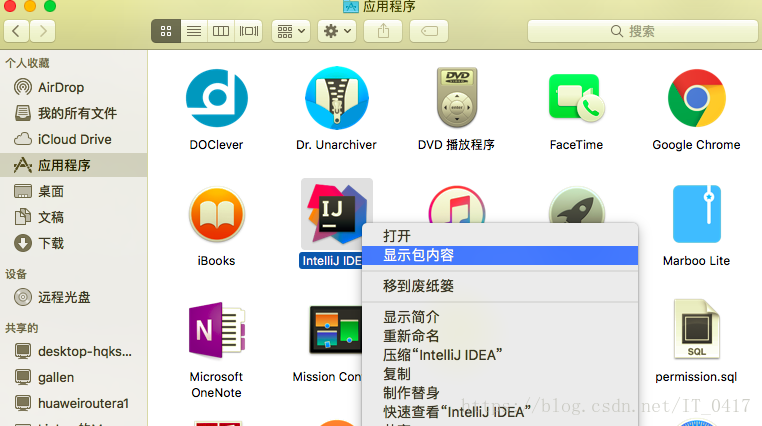Choose 移到废纸篓 in the context menu

point(500,286)
